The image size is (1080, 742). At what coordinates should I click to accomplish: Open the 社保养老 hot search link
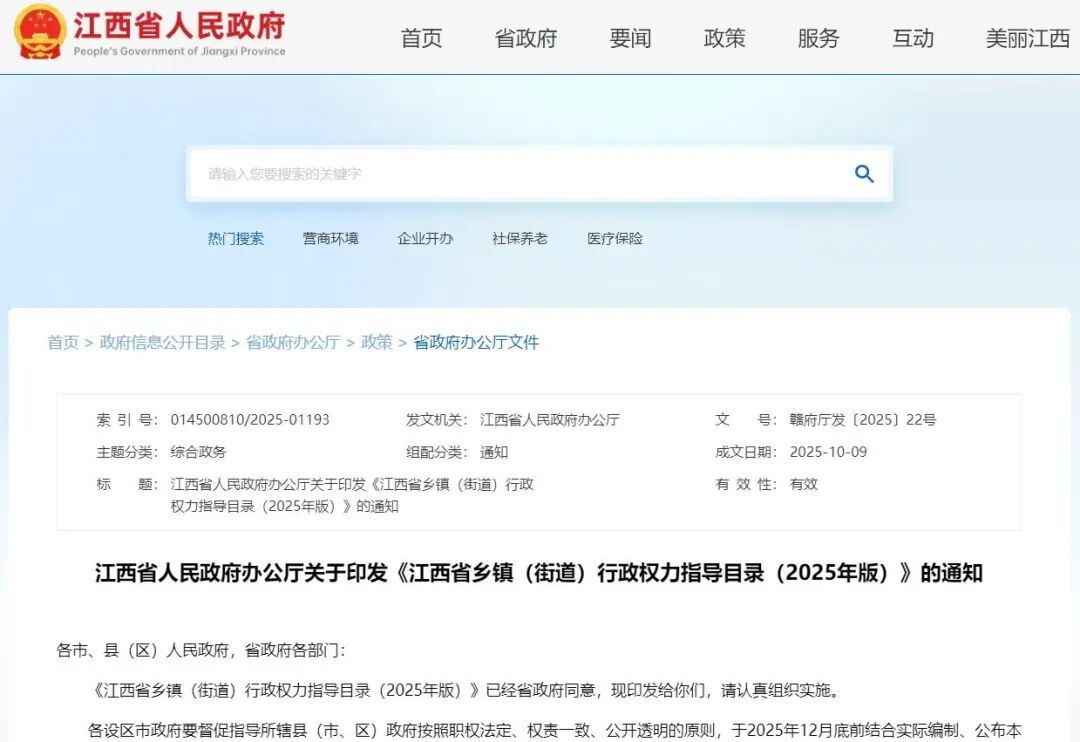[x=519, y=238]
